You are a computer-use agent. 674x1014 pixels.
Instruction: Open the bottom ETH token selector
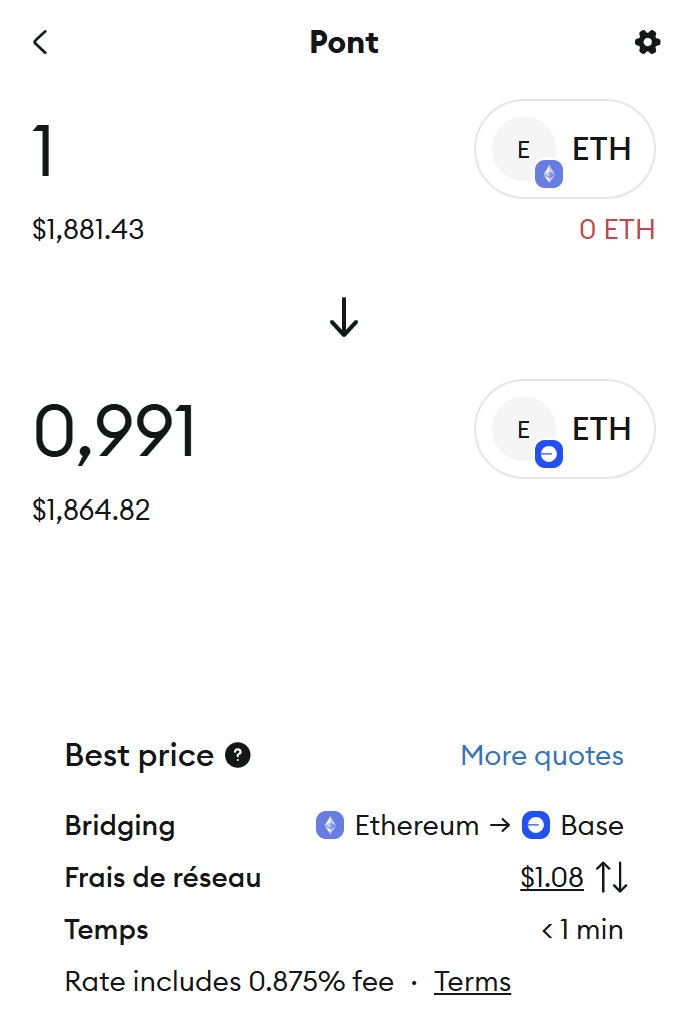coord(564,429)
